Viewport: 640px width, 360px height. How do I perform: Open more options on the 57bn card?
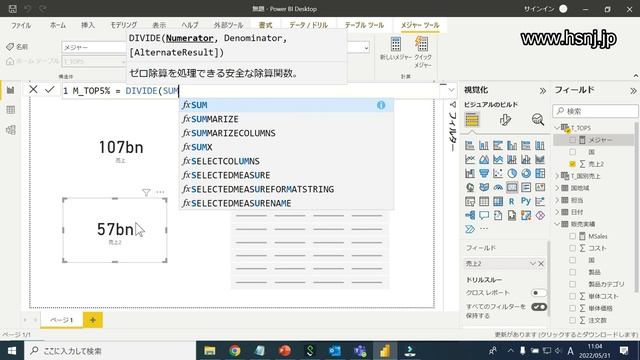160,192
